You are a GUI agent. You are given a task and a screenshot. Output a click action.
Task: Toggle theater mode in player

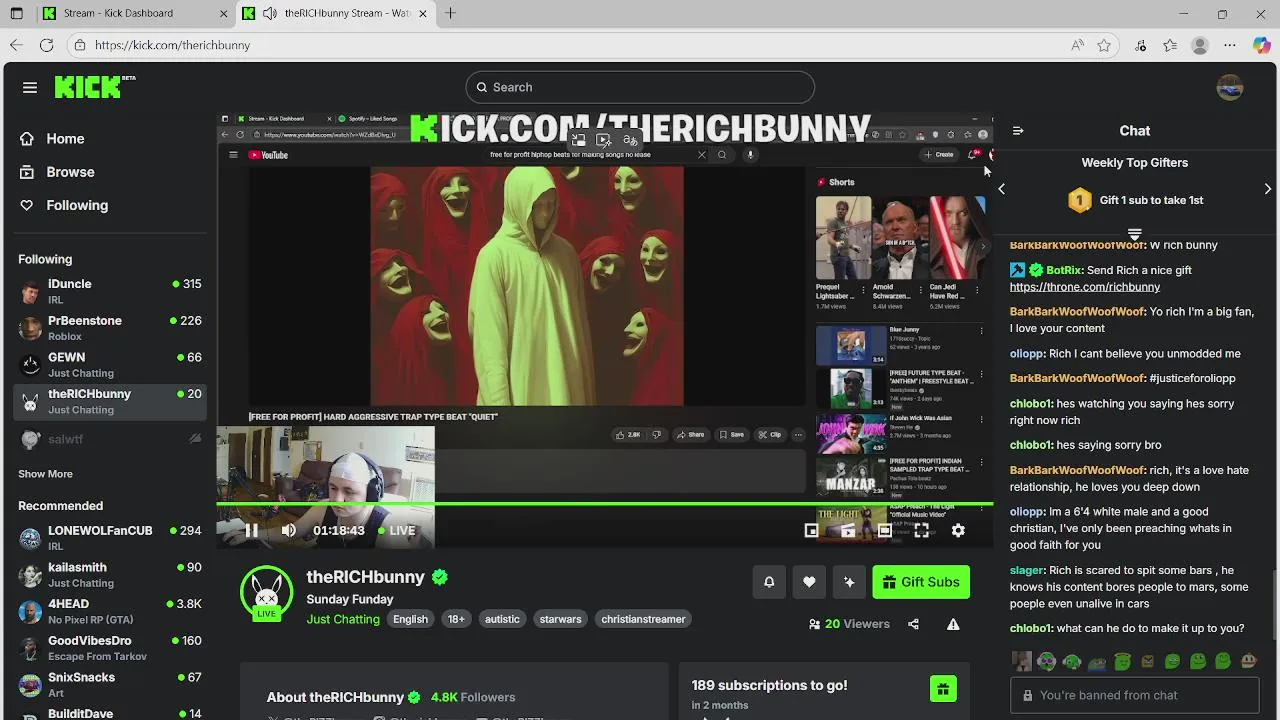pyautogui.click(x=885, y=531)
